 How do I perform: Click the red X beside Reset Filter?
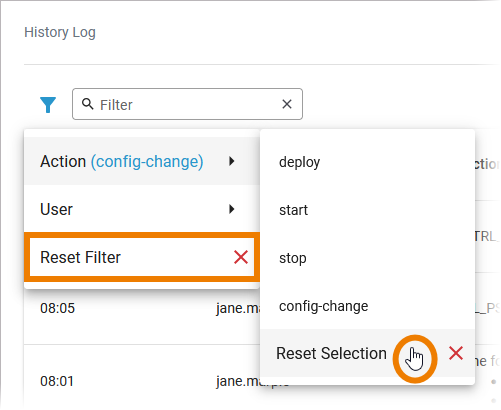[241, 257]
